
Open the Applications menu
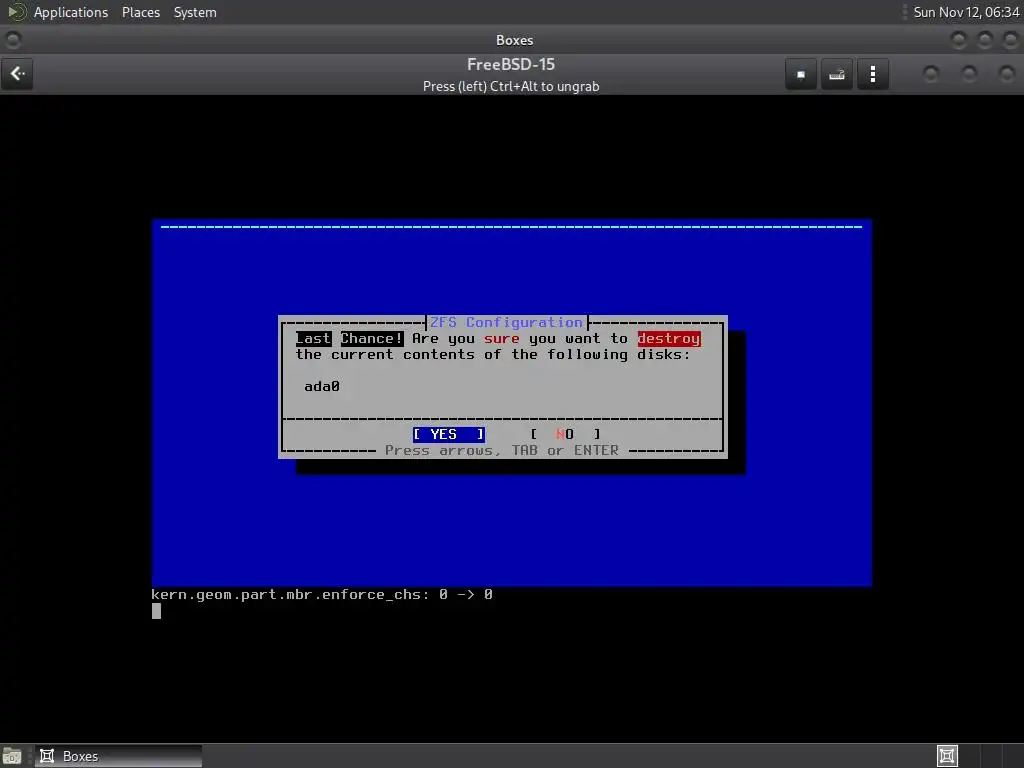point(71,12)
